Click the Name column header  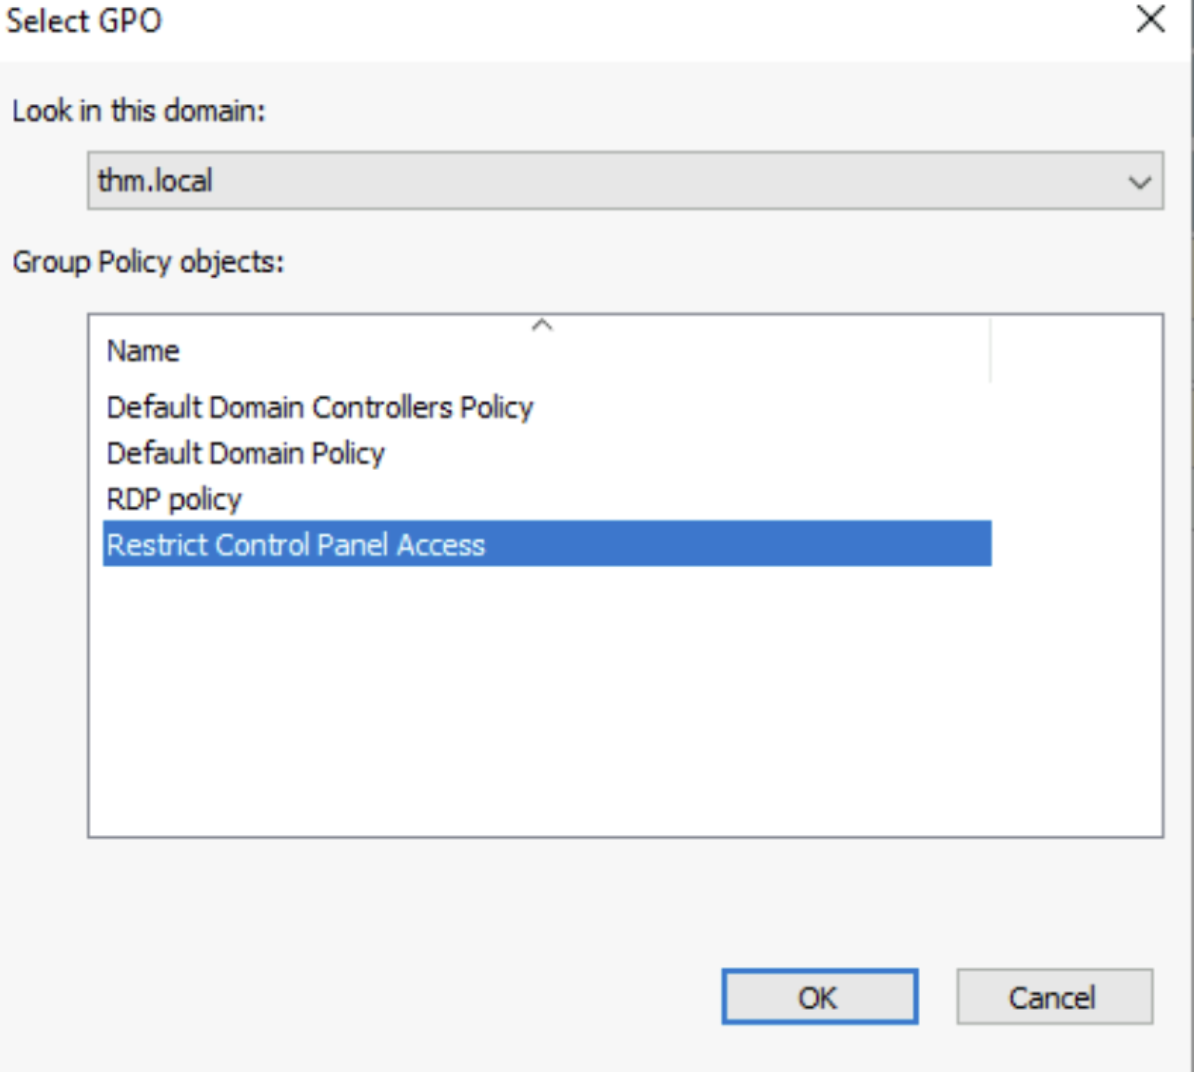(541, 350)
